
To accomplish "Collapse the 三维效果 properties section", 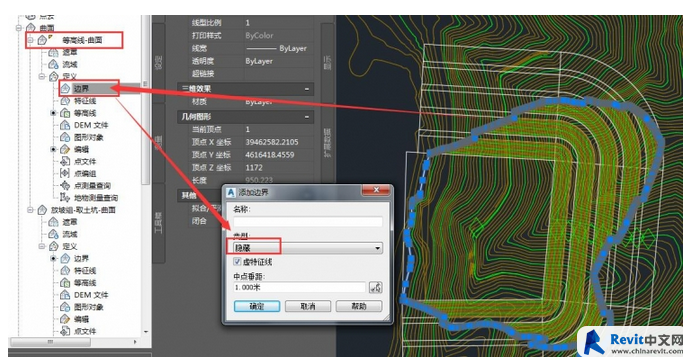I will click(307, 89).
